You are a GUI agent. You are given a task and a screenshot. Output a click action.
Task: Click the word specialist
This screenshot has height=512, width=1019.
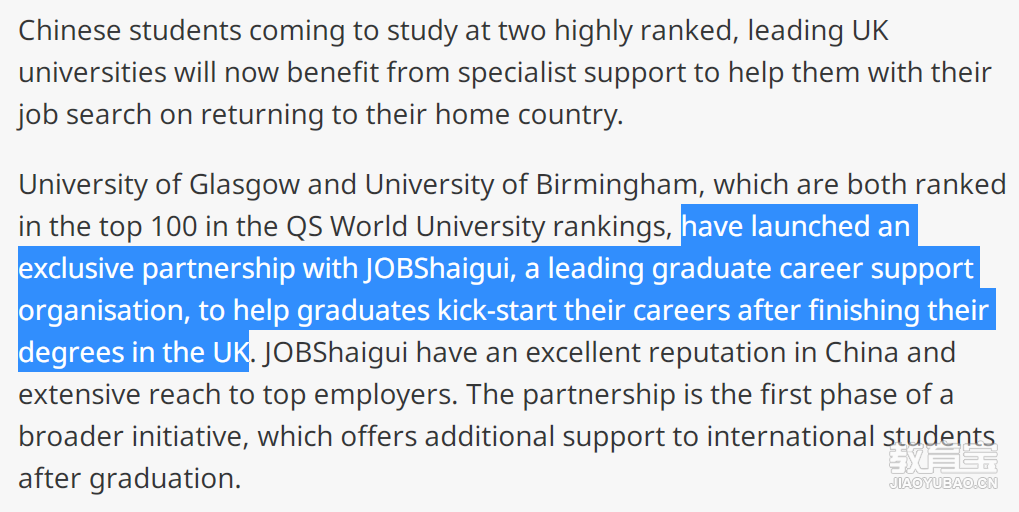pyautogui.click(x=517, y=73)
